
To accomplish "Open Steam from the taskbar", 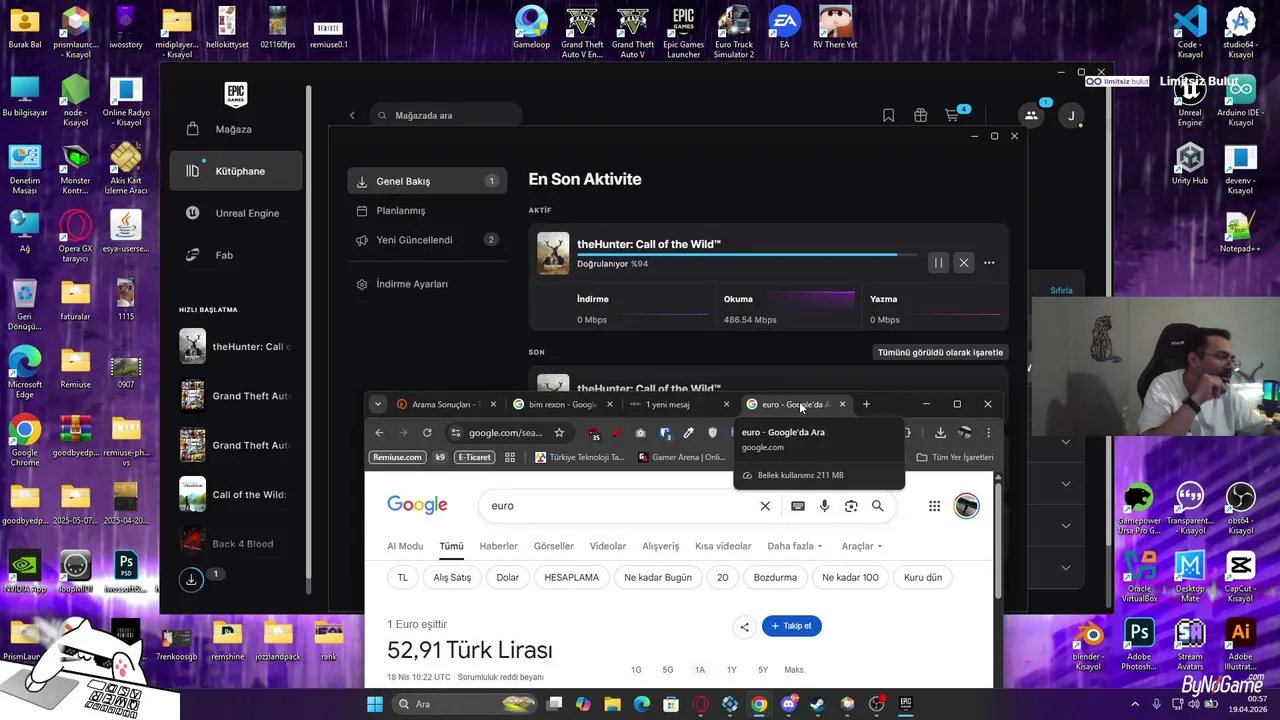I will [817, 704].
